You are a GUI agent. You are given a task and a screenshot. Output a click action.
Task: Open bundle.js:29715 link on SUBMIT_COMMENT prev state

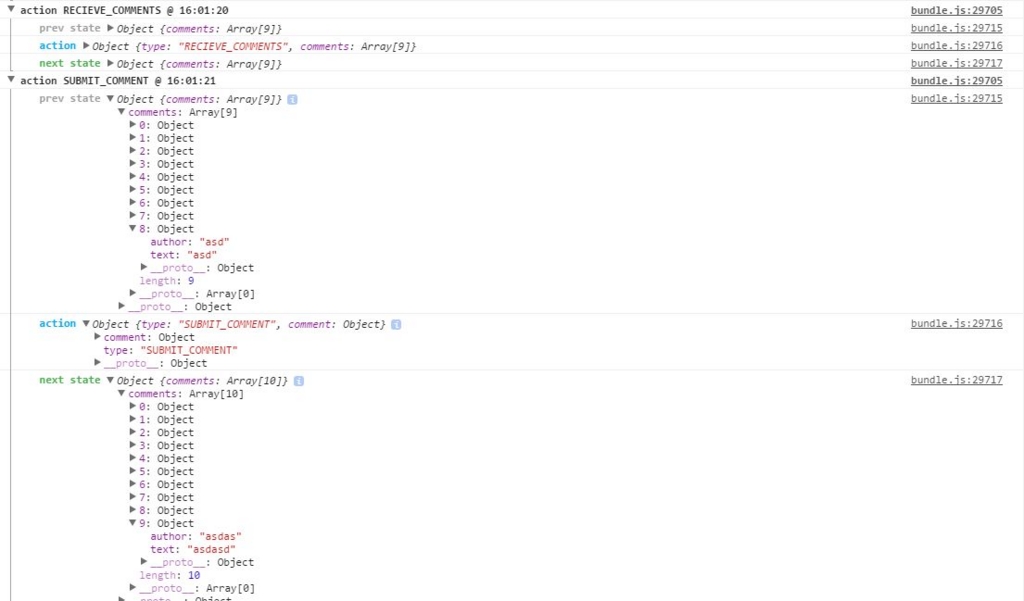coord(956,99)
